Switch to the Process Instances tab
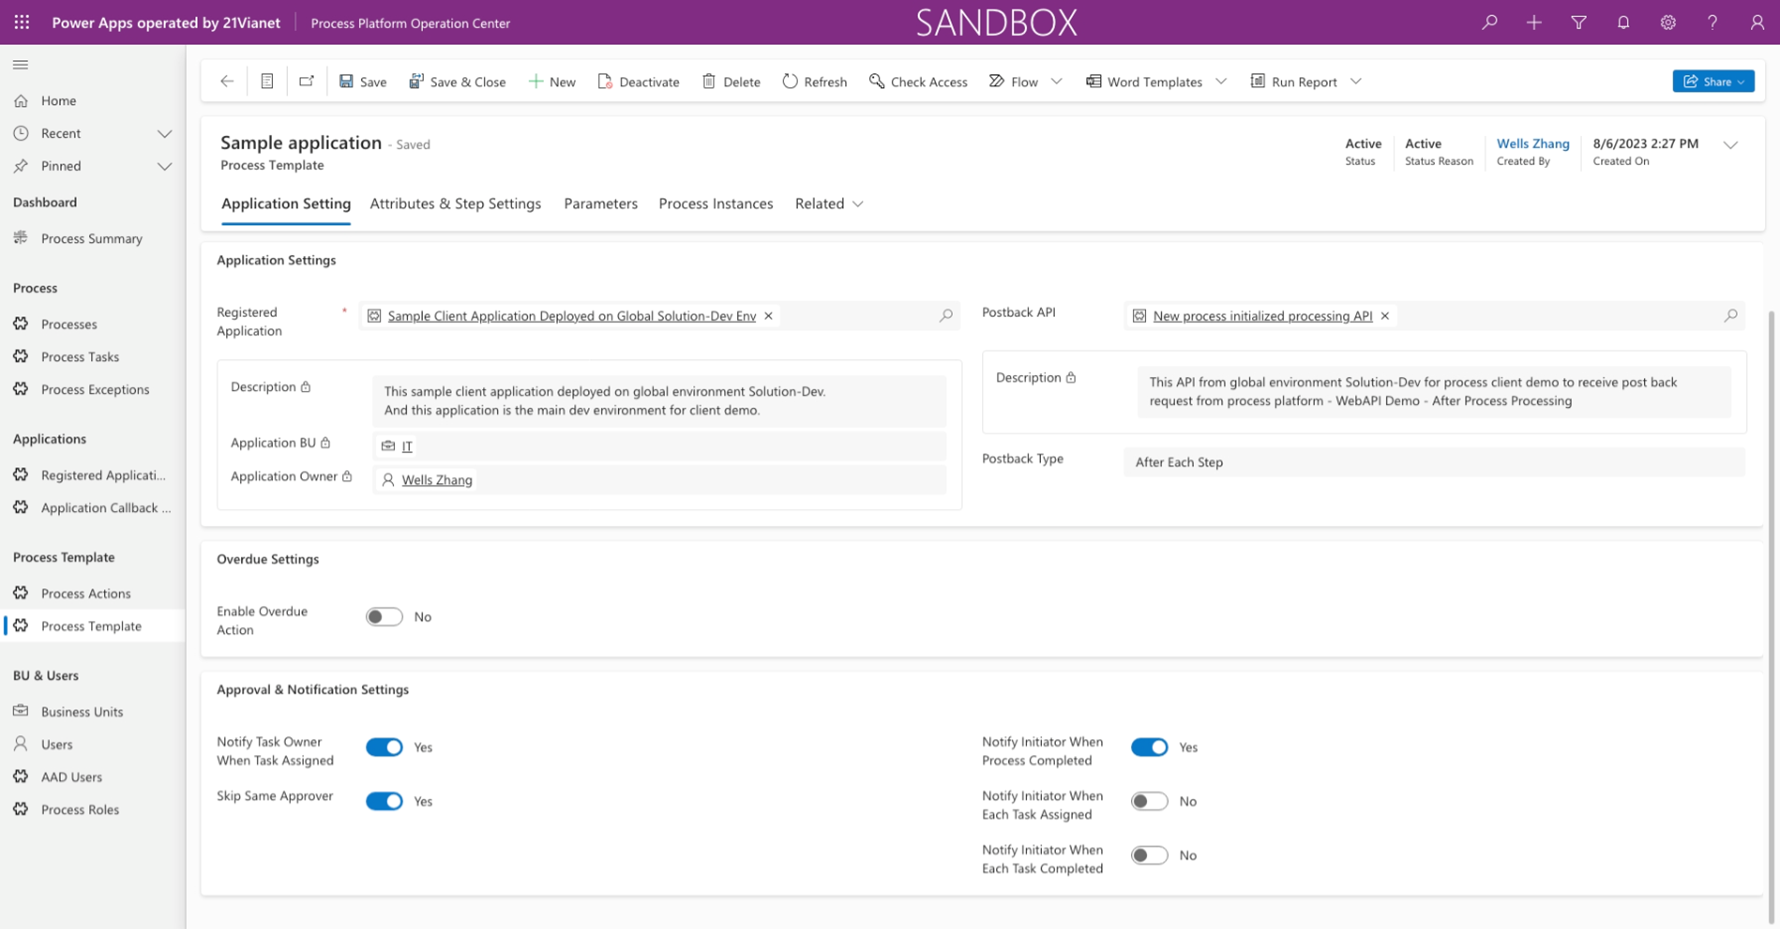 pyautogui.click(x=715, y=203)
